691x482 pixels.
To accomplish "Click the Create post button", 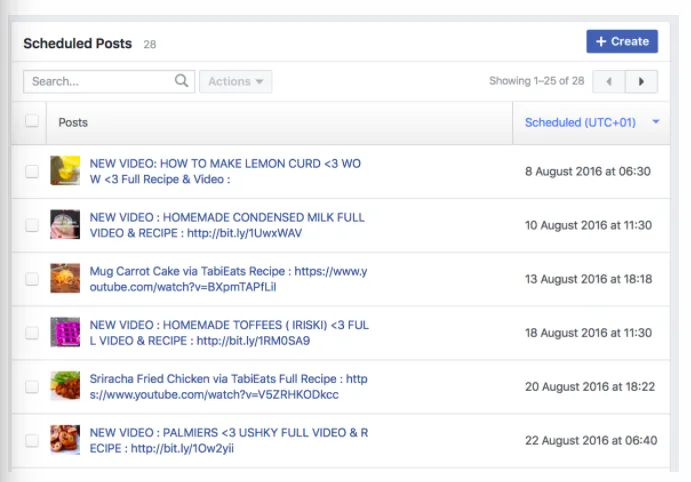I will 622,41.
